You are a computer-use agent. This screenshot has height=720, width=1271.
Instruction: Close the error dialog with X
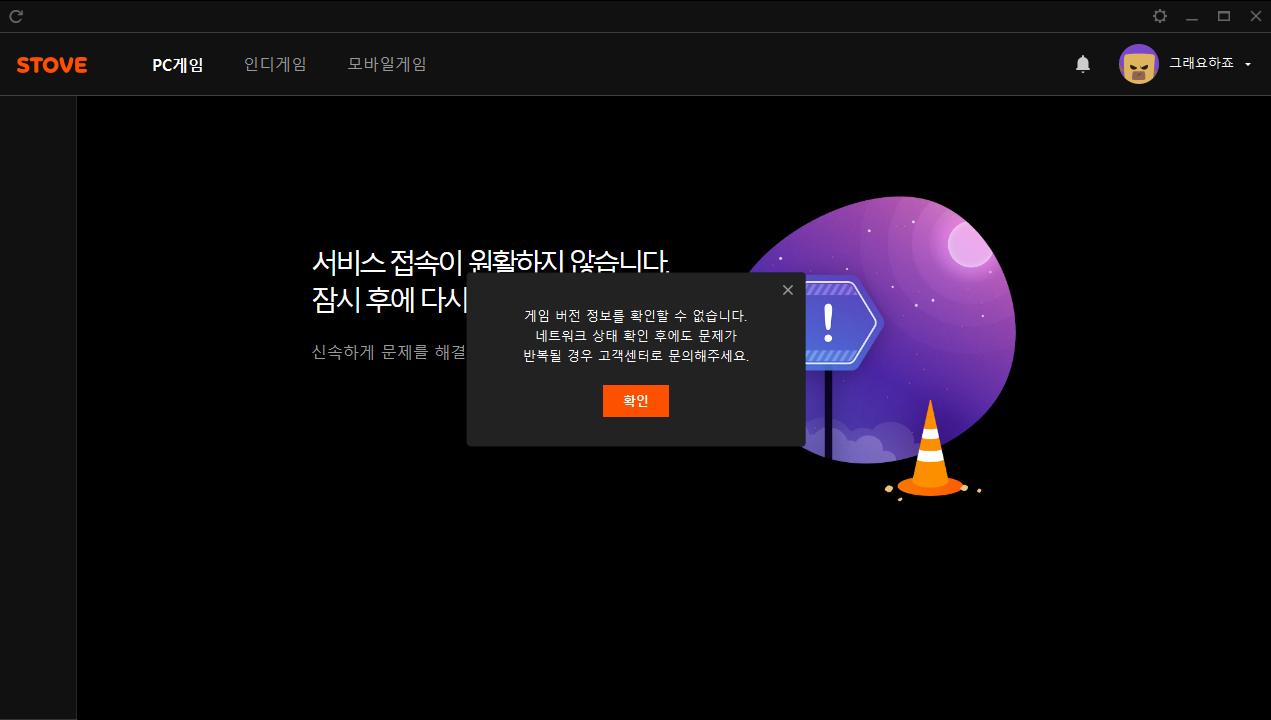click(x=788, y=290)
